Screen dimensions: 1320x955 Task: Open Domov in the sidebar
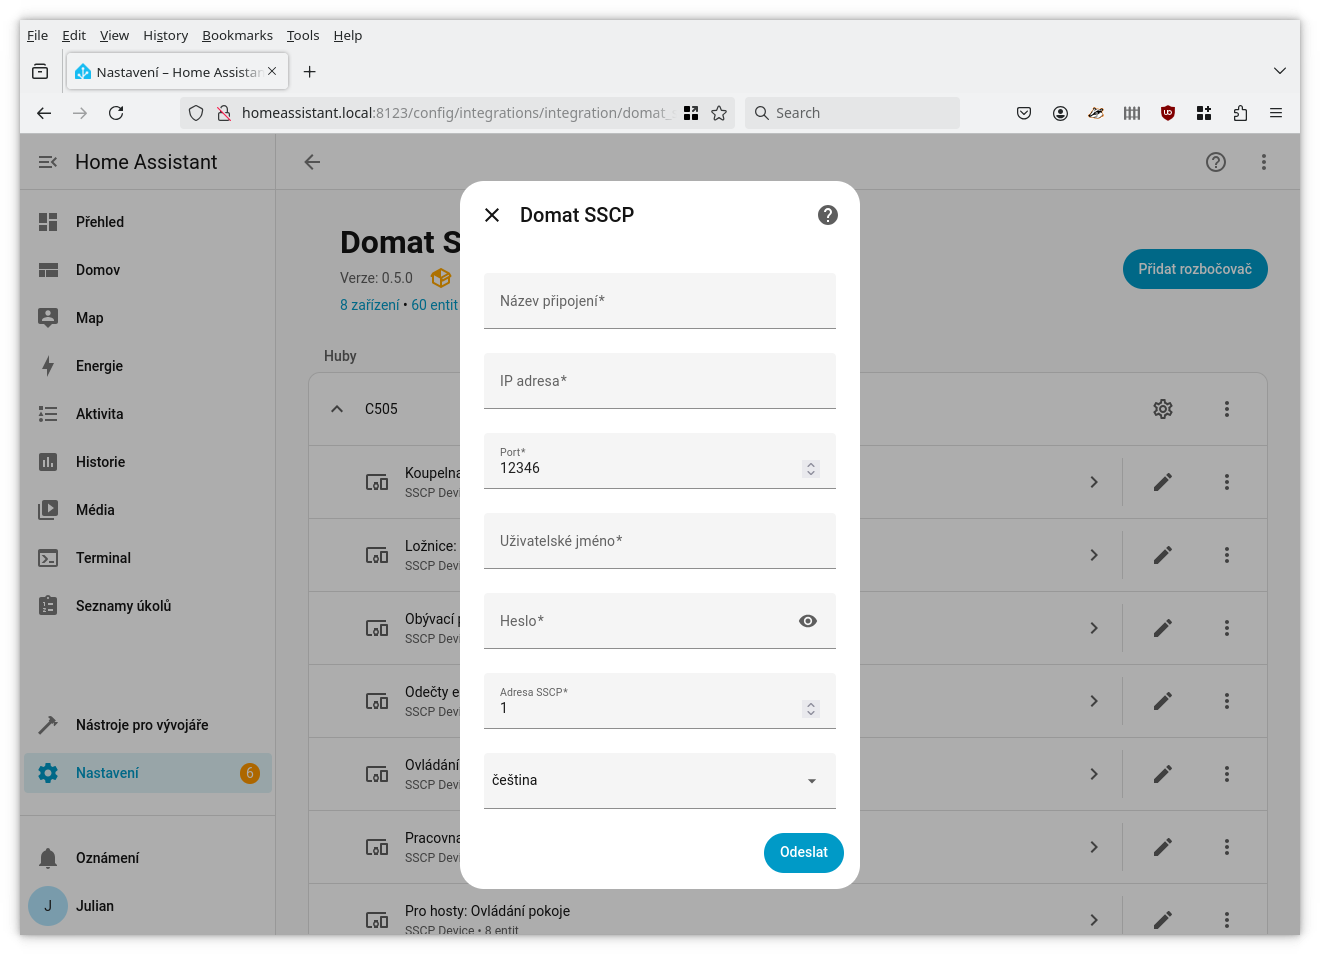pyautogui.click(x=148, y=270)
